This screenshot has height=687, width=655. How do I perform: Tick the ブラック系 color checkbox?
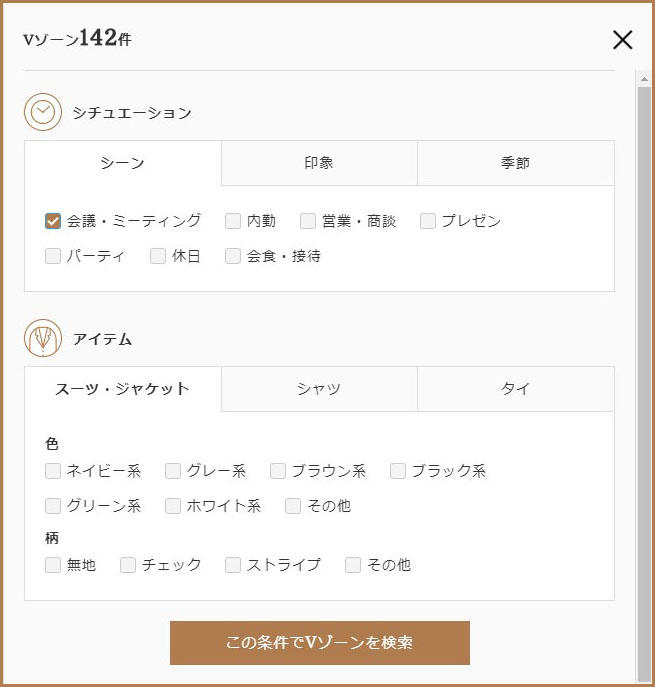coord(398,471)
